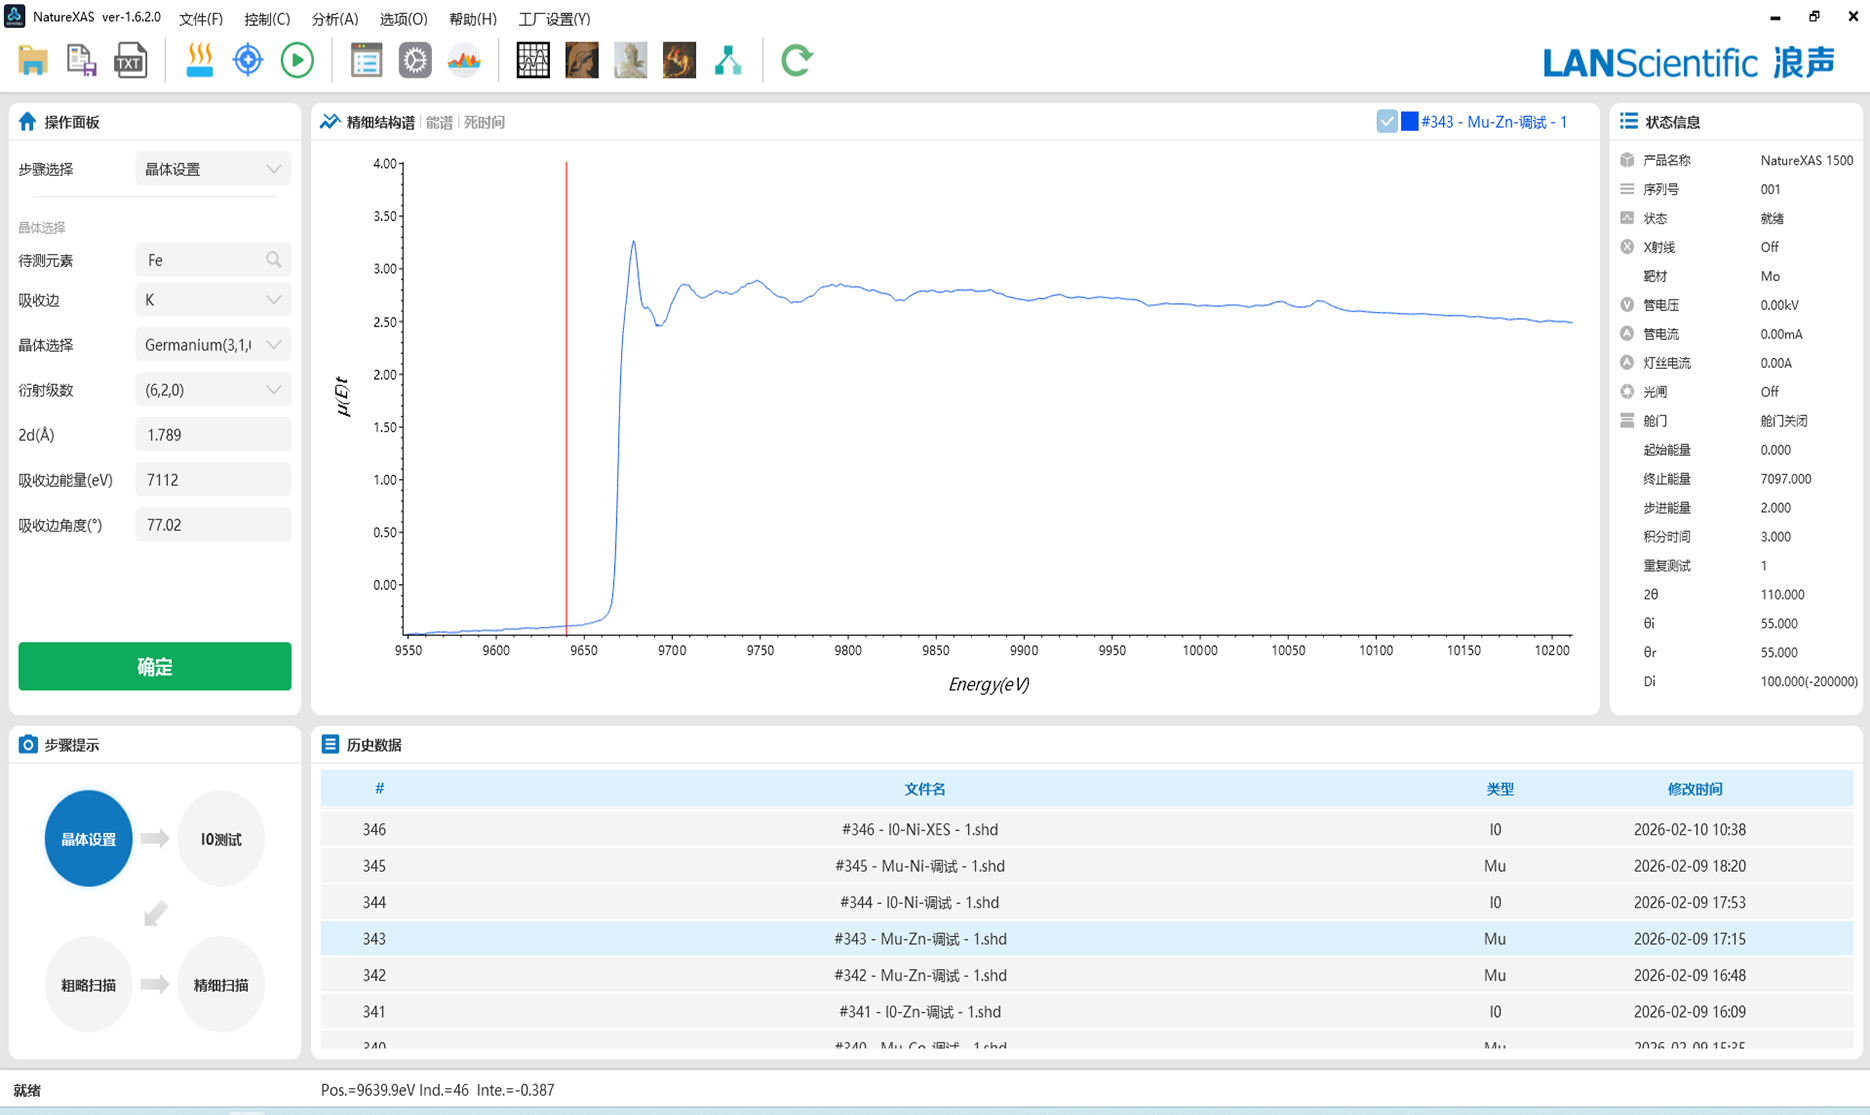The image size is (1870, 1115).
Task: Expand the 步骤选择 dropdown
Action: click(213, 169)
